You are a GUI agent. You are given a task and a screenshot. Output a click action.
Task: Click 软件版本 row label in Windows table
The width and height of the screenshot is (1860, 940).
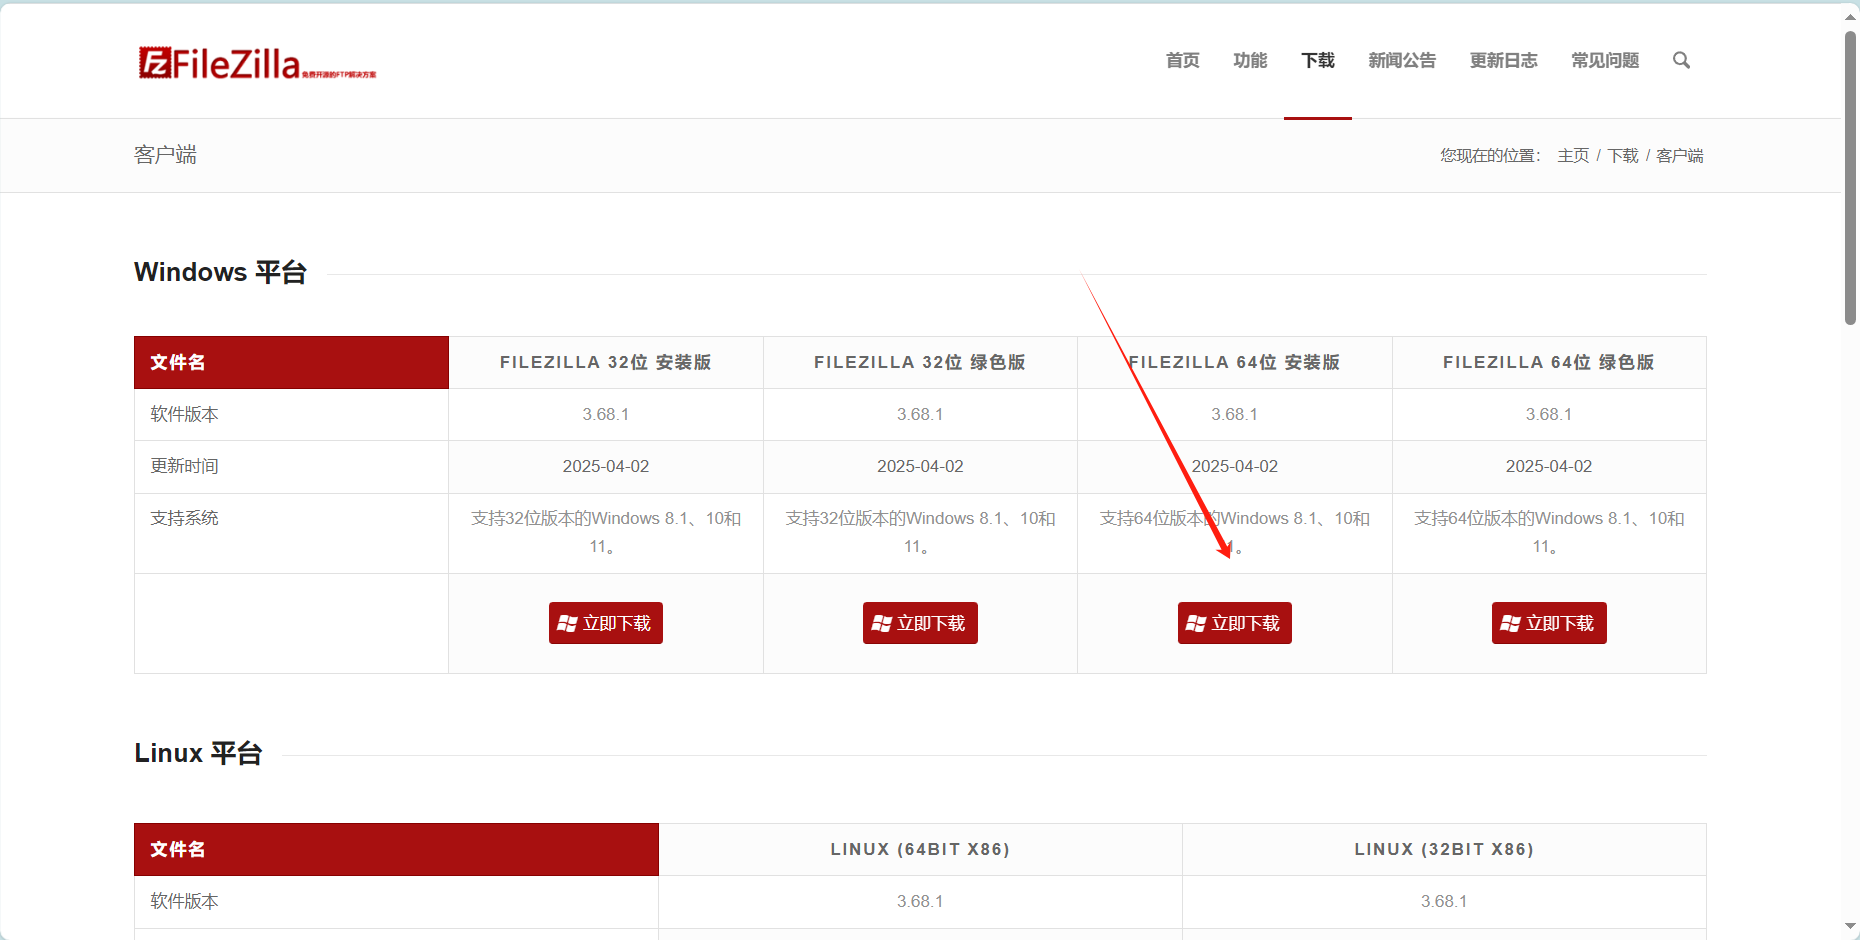pos(184,414)
